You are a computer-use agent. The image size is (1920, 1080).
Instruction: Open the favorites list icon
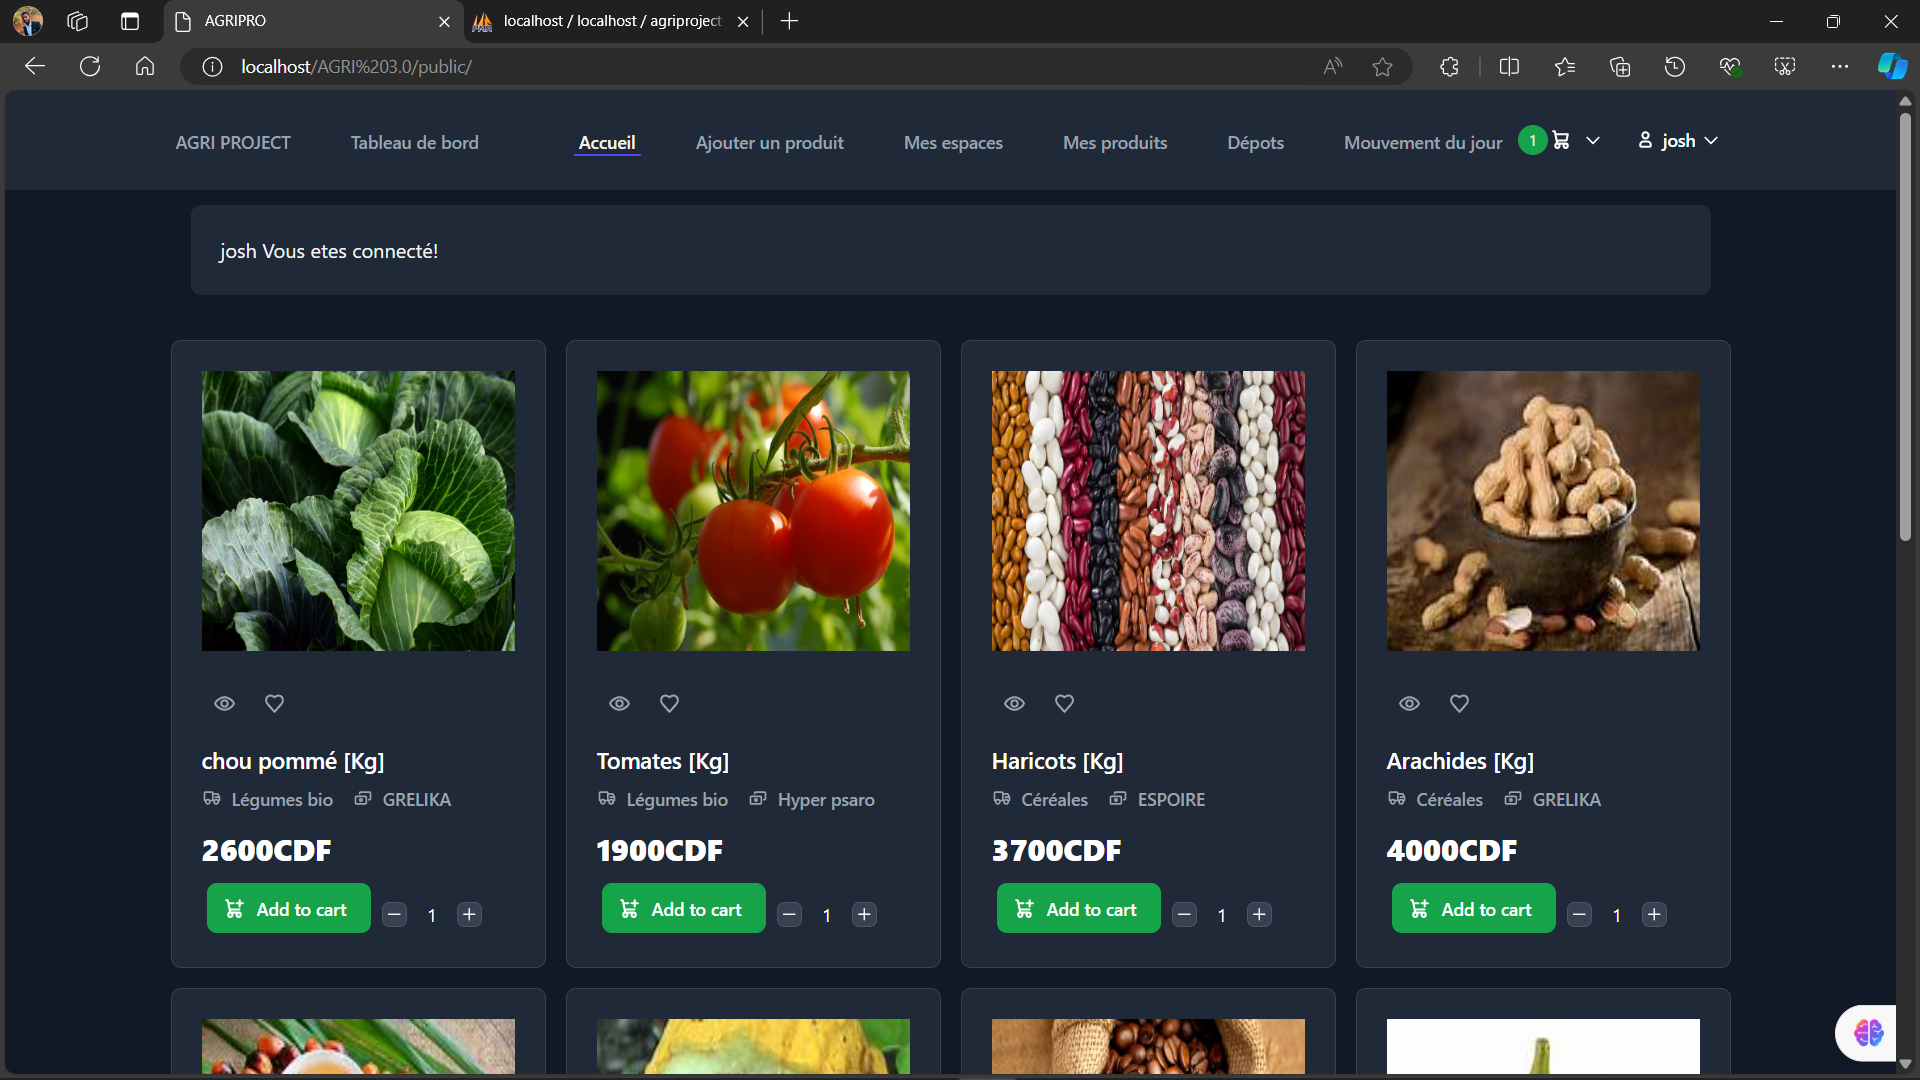click(1565, 67)
